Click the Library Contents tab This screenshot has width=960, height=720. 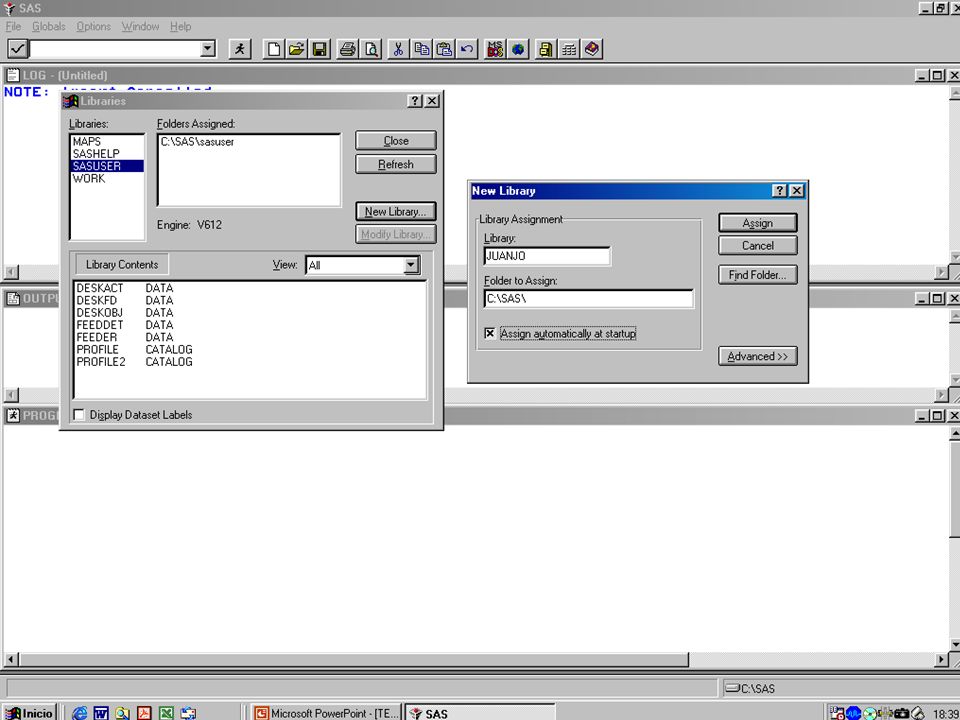click(122, 264)
